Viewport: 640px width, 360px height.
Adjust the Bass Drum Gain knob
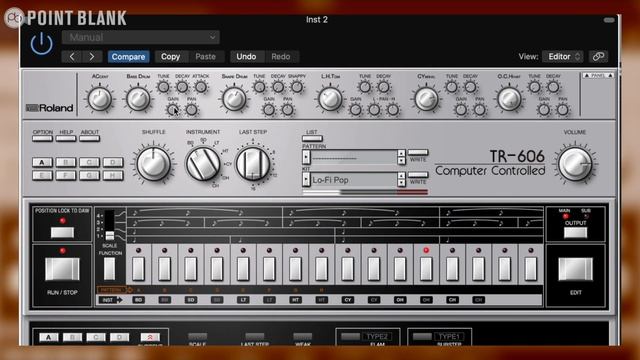pos(173,109)
